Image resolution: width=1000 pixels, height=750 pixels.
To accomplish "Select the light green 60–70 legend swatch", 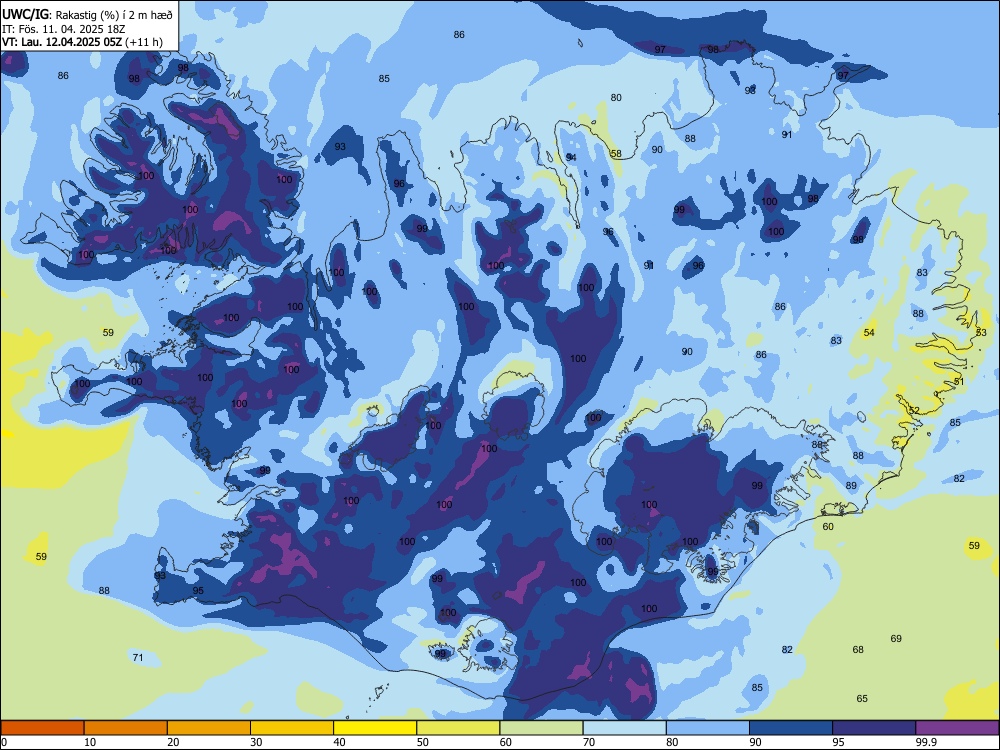I will pyautogui.click(x=541, y=728).
